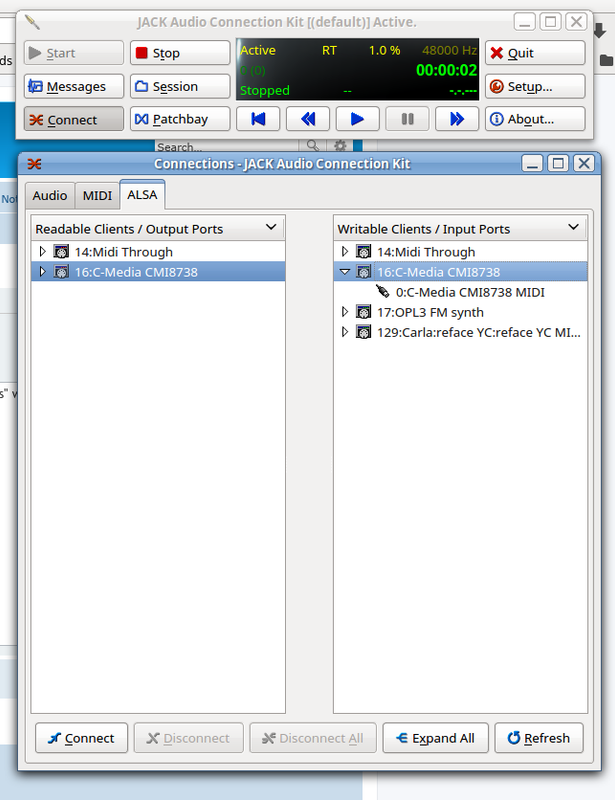Select the 0:C-Media CMI8738 MIDI port
Image resolution: width=615 pixels, height=800 pixels.
[x=460, y=292]
